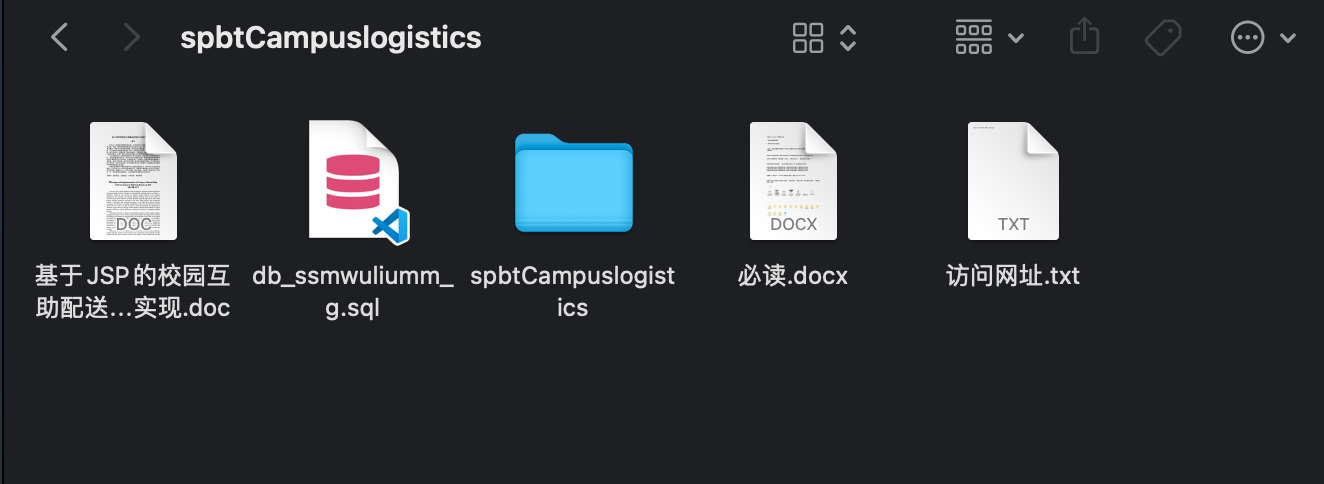Select the TXT file icon

tap(1013, 181)
